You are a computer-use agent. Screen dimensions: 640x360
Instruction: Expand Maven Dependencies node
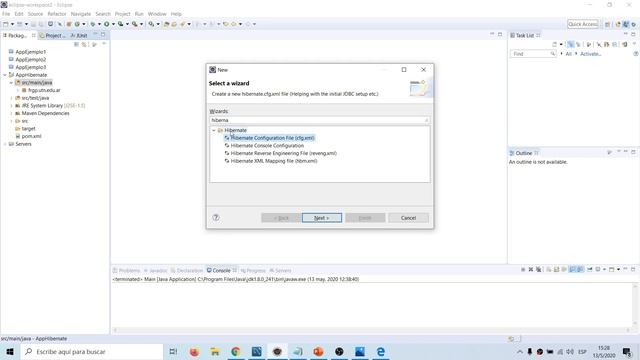coord(11,113)
